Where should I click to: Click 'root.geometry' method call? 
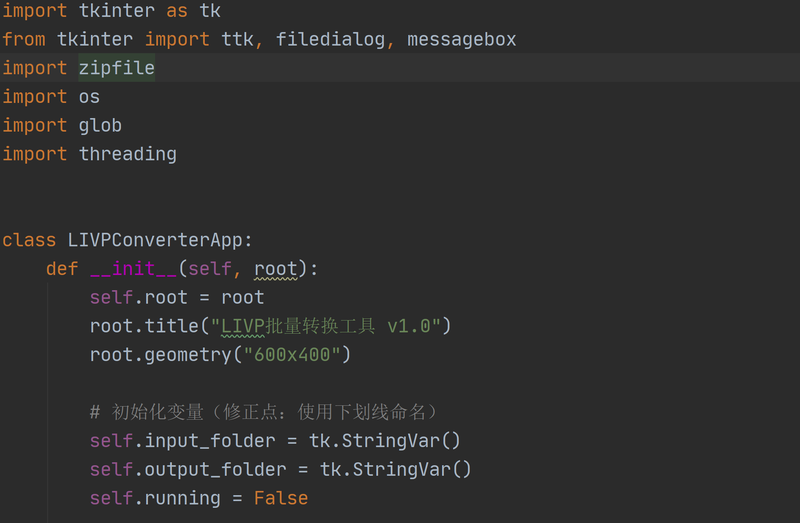pyautogui.click(x=161, y=354)
